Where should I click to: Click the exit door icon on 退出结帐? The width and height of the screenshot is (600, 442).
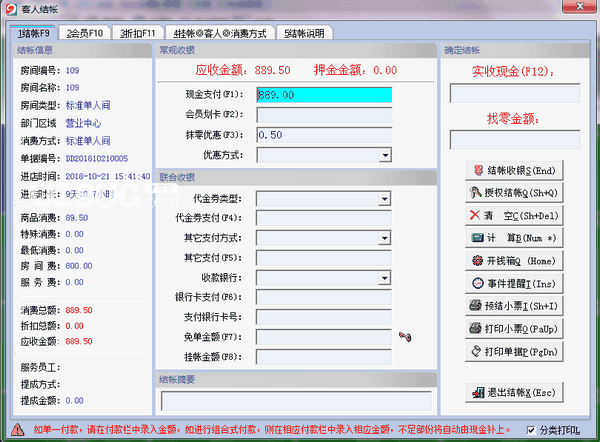[x=478, y=392]
